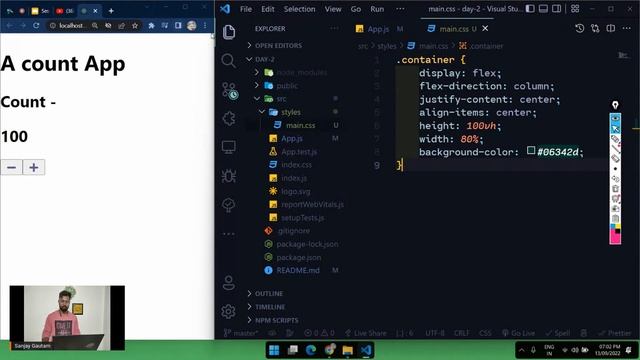Click the #06342d color swatch in editor
This screenshot has height=360, width=640.
click(x=531, y=151)
